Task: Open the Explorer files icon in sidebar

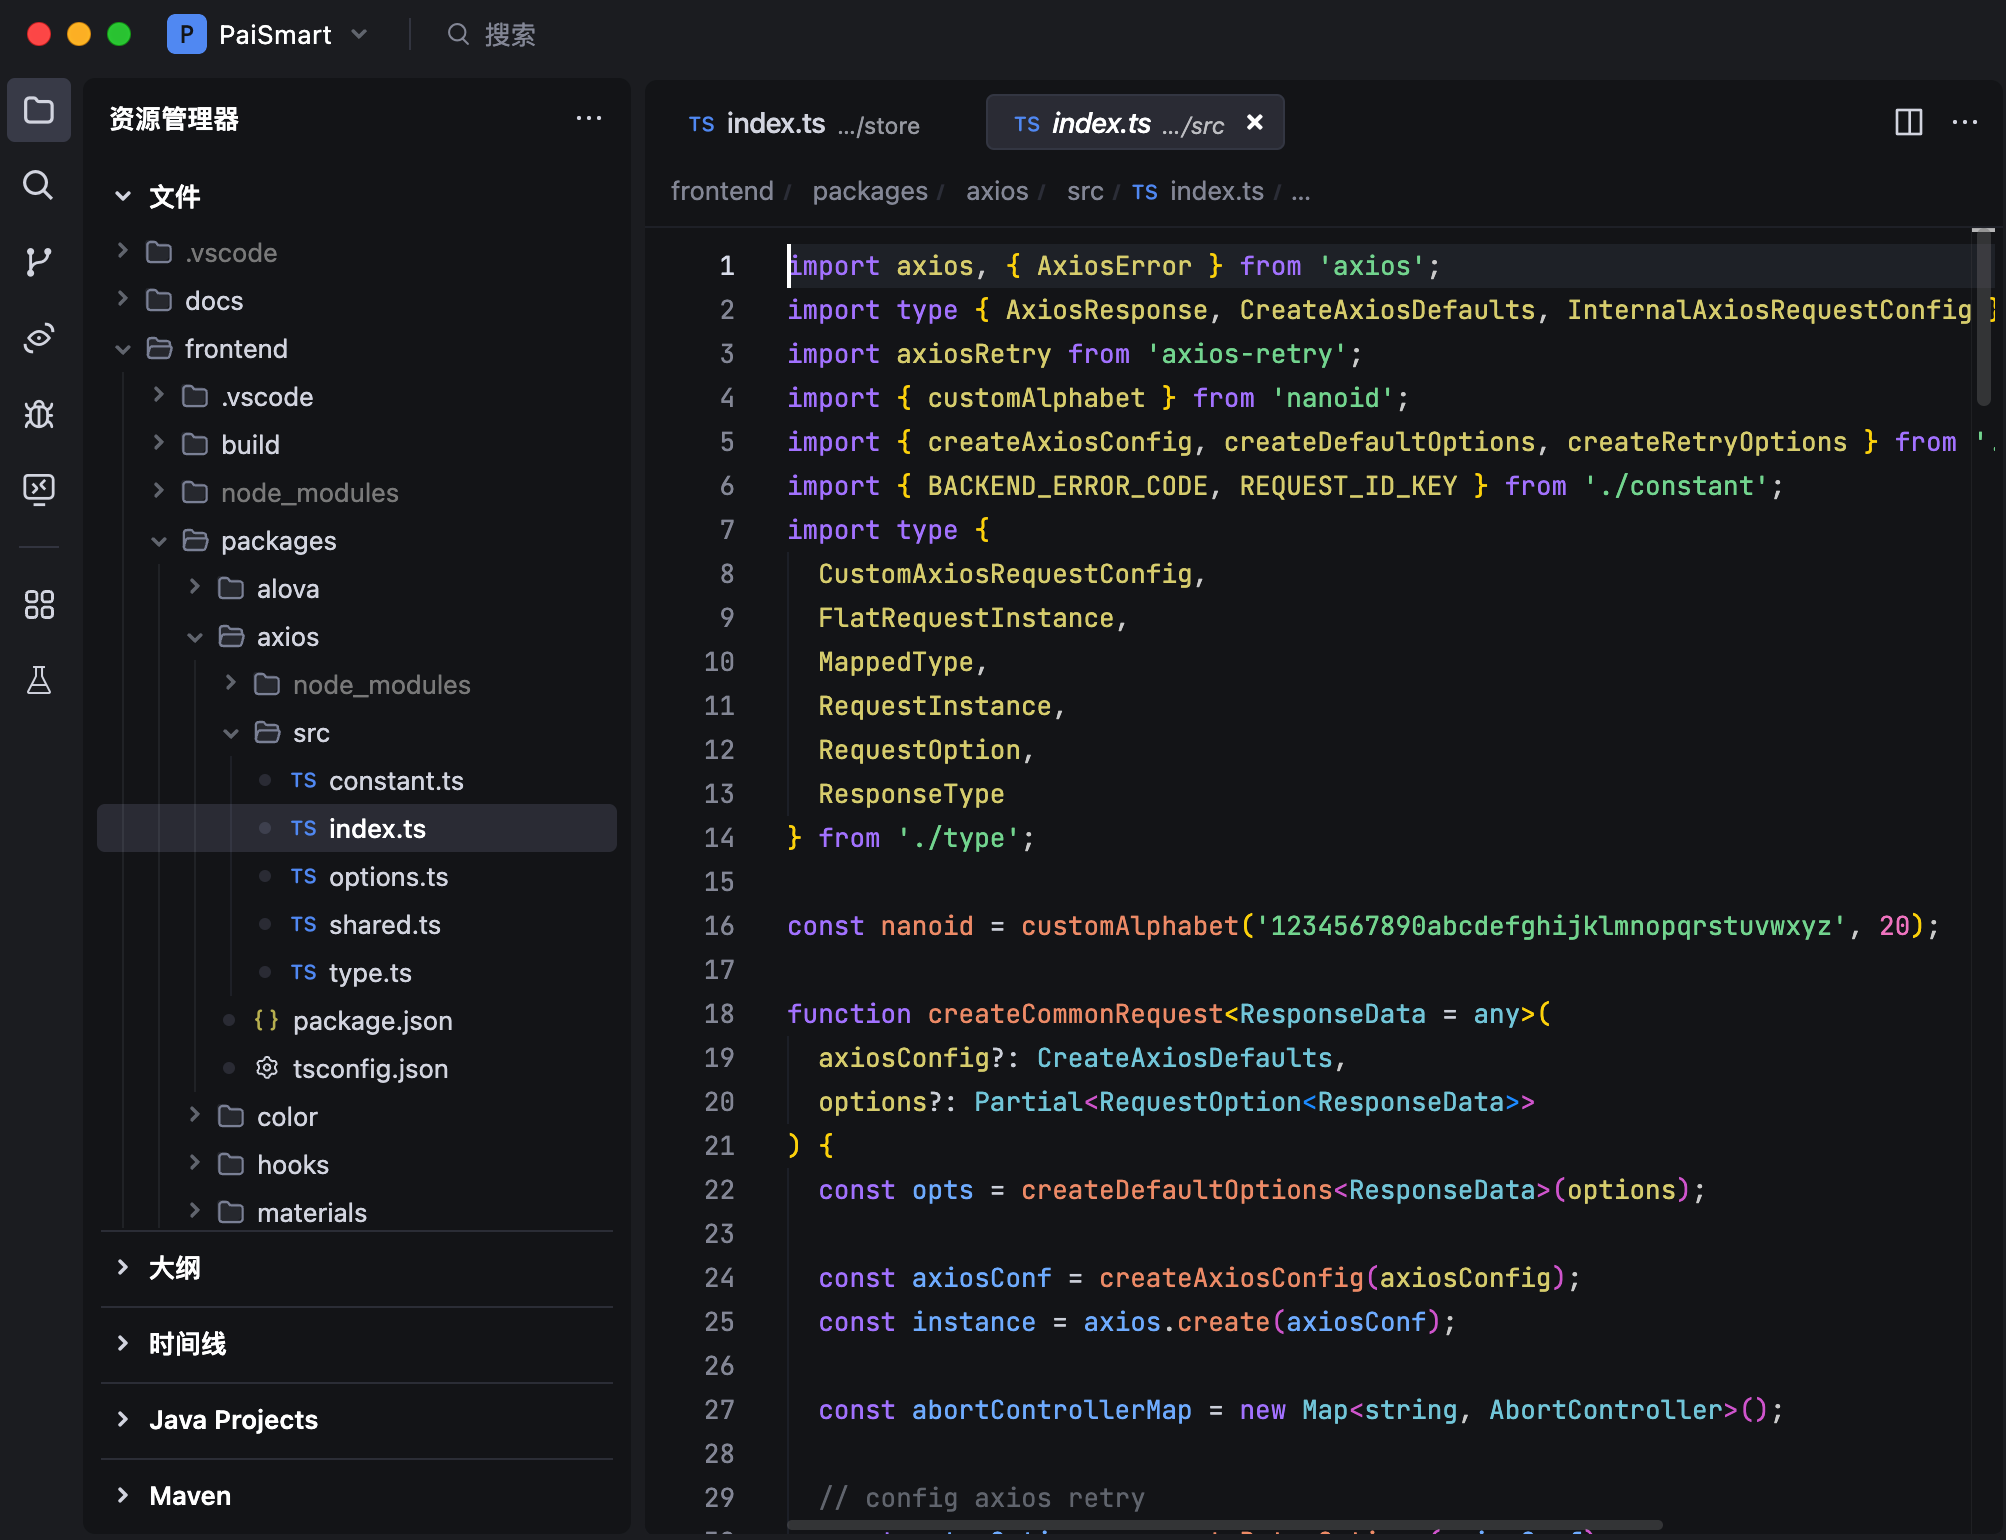Action: 39,110
